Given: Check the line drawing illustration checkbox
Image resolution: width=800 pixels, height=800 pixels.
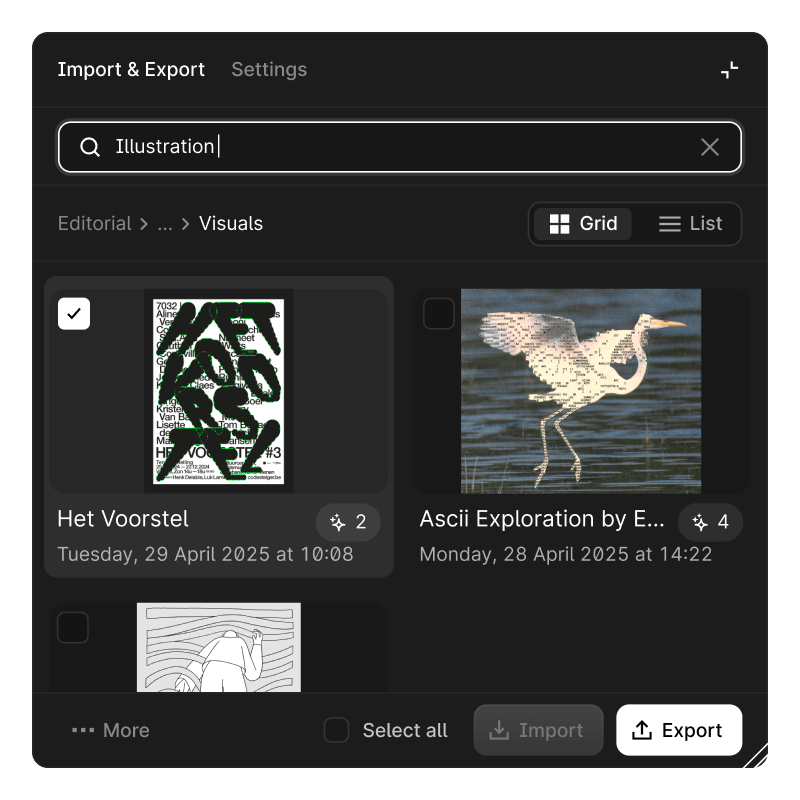Looking at the screenshot, I should (x=73, y=627).
